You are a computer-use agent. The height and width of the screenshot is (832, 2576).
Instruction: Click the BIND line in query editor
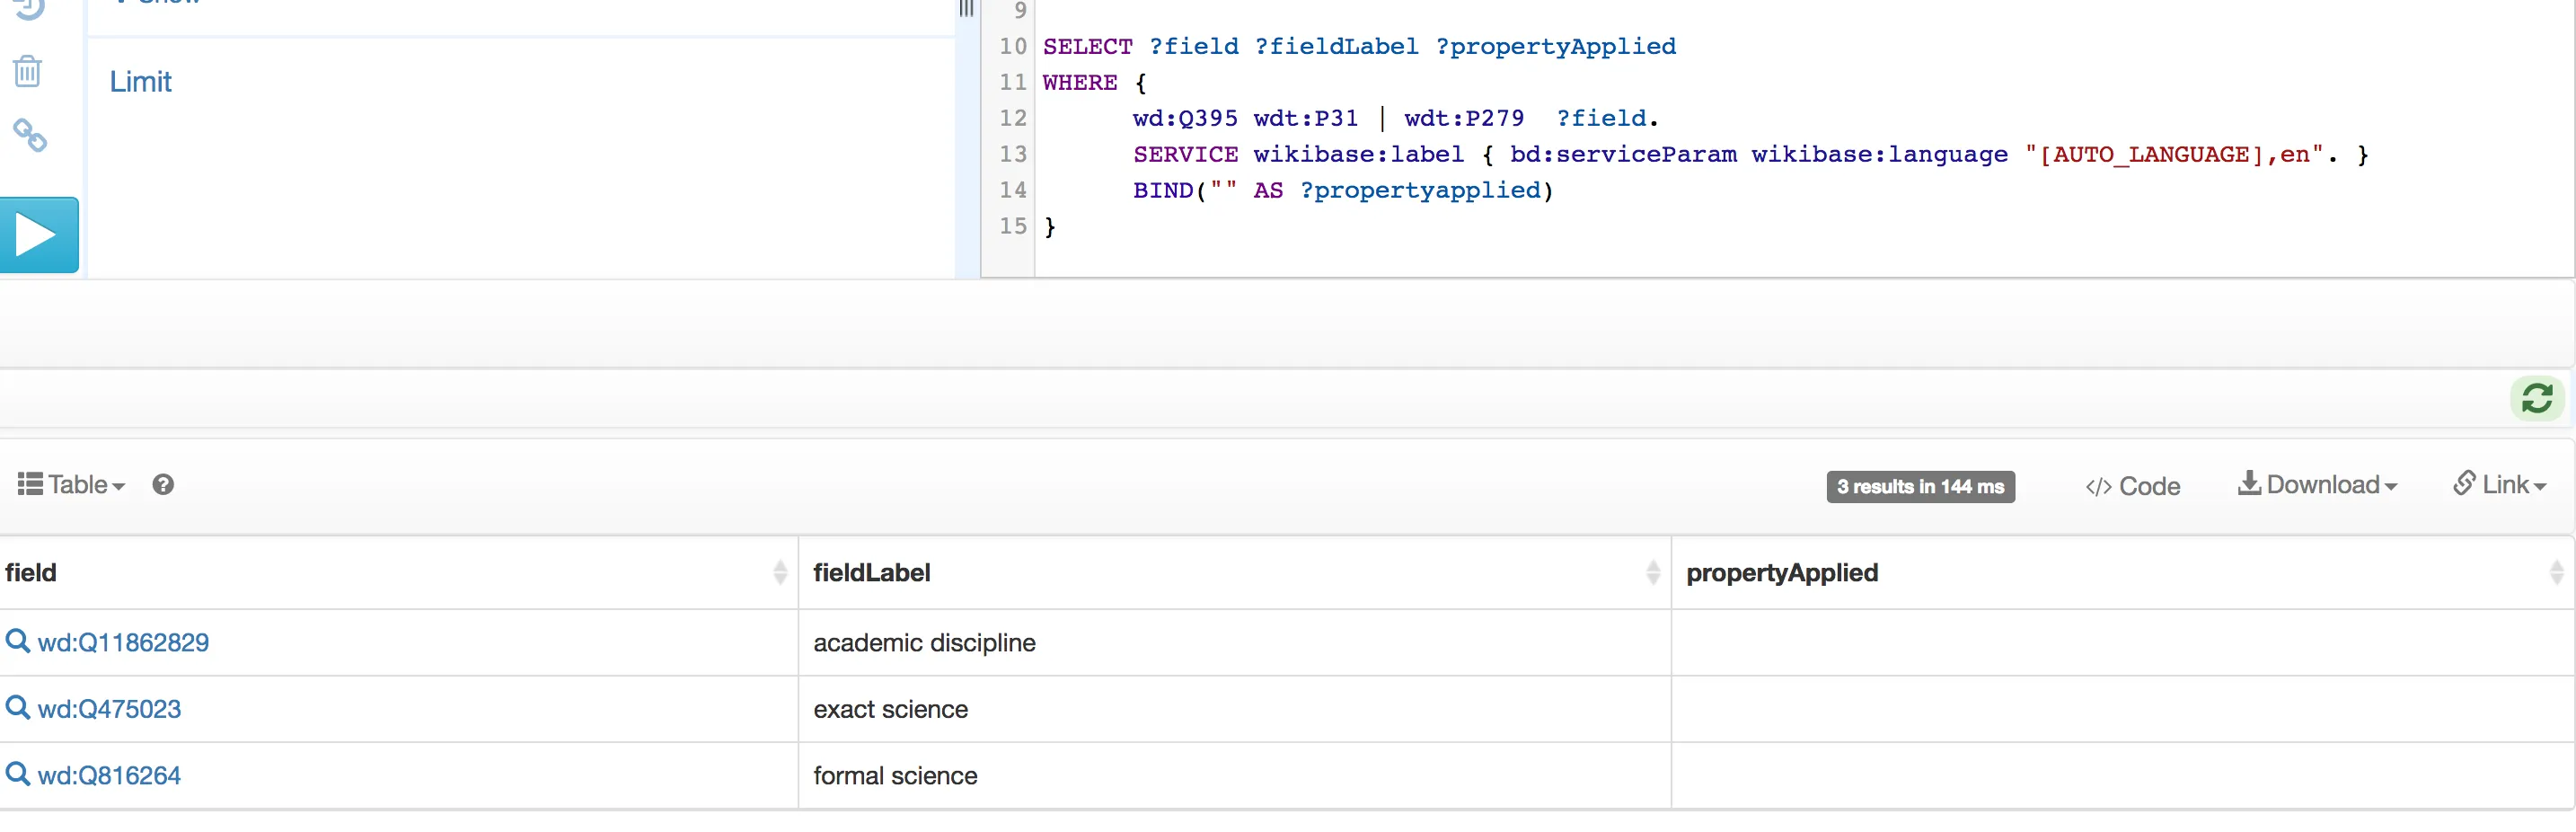click(1342, 190)
